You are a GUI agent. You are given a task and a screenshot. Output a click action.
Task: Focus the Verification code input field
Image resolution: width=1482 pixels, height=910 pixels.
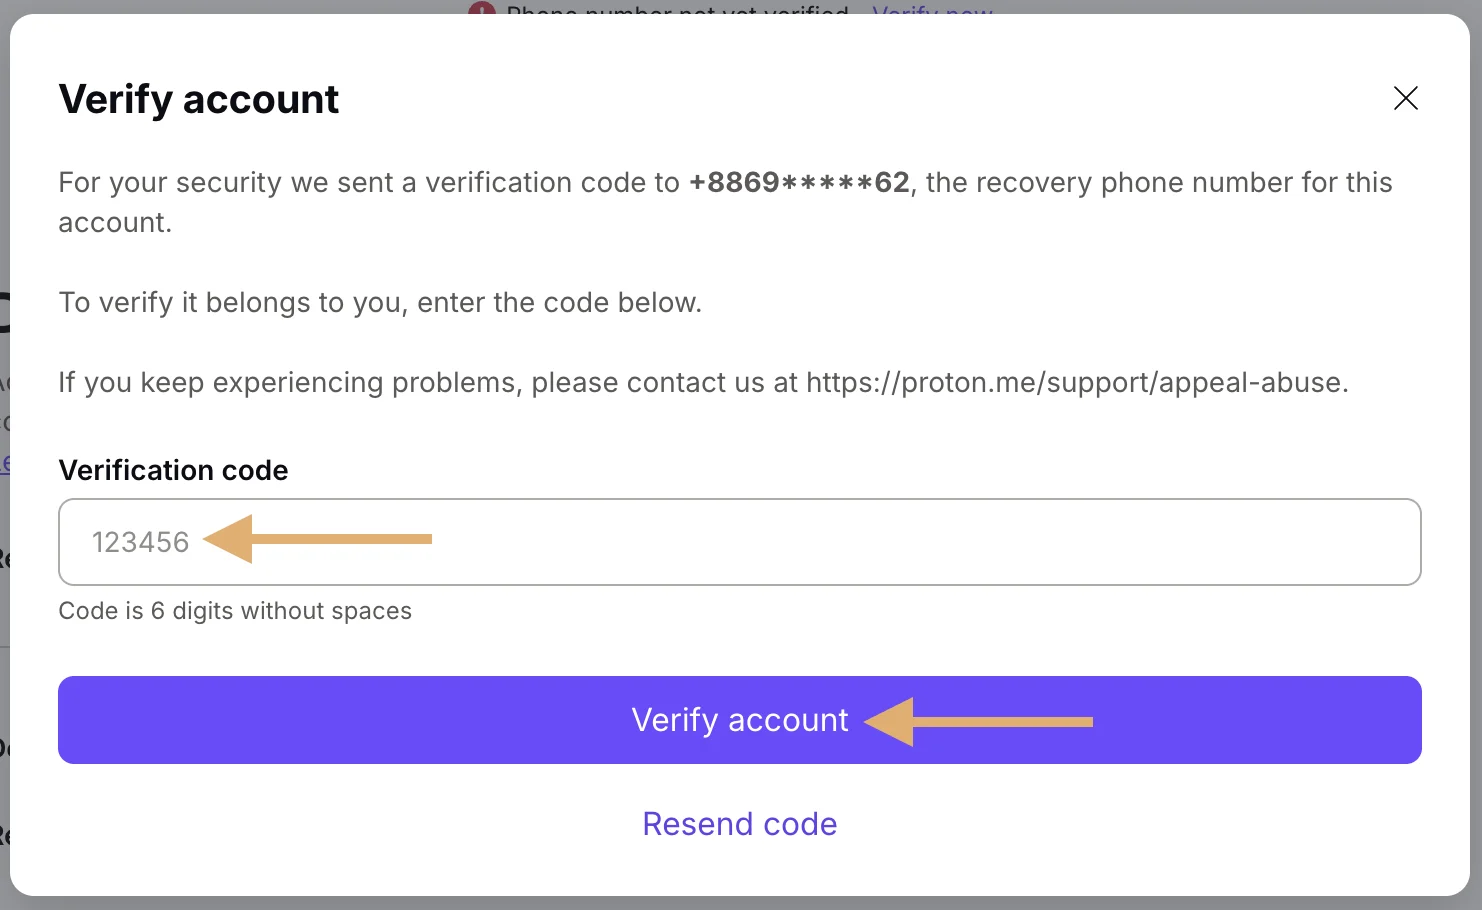coord(740,542)
